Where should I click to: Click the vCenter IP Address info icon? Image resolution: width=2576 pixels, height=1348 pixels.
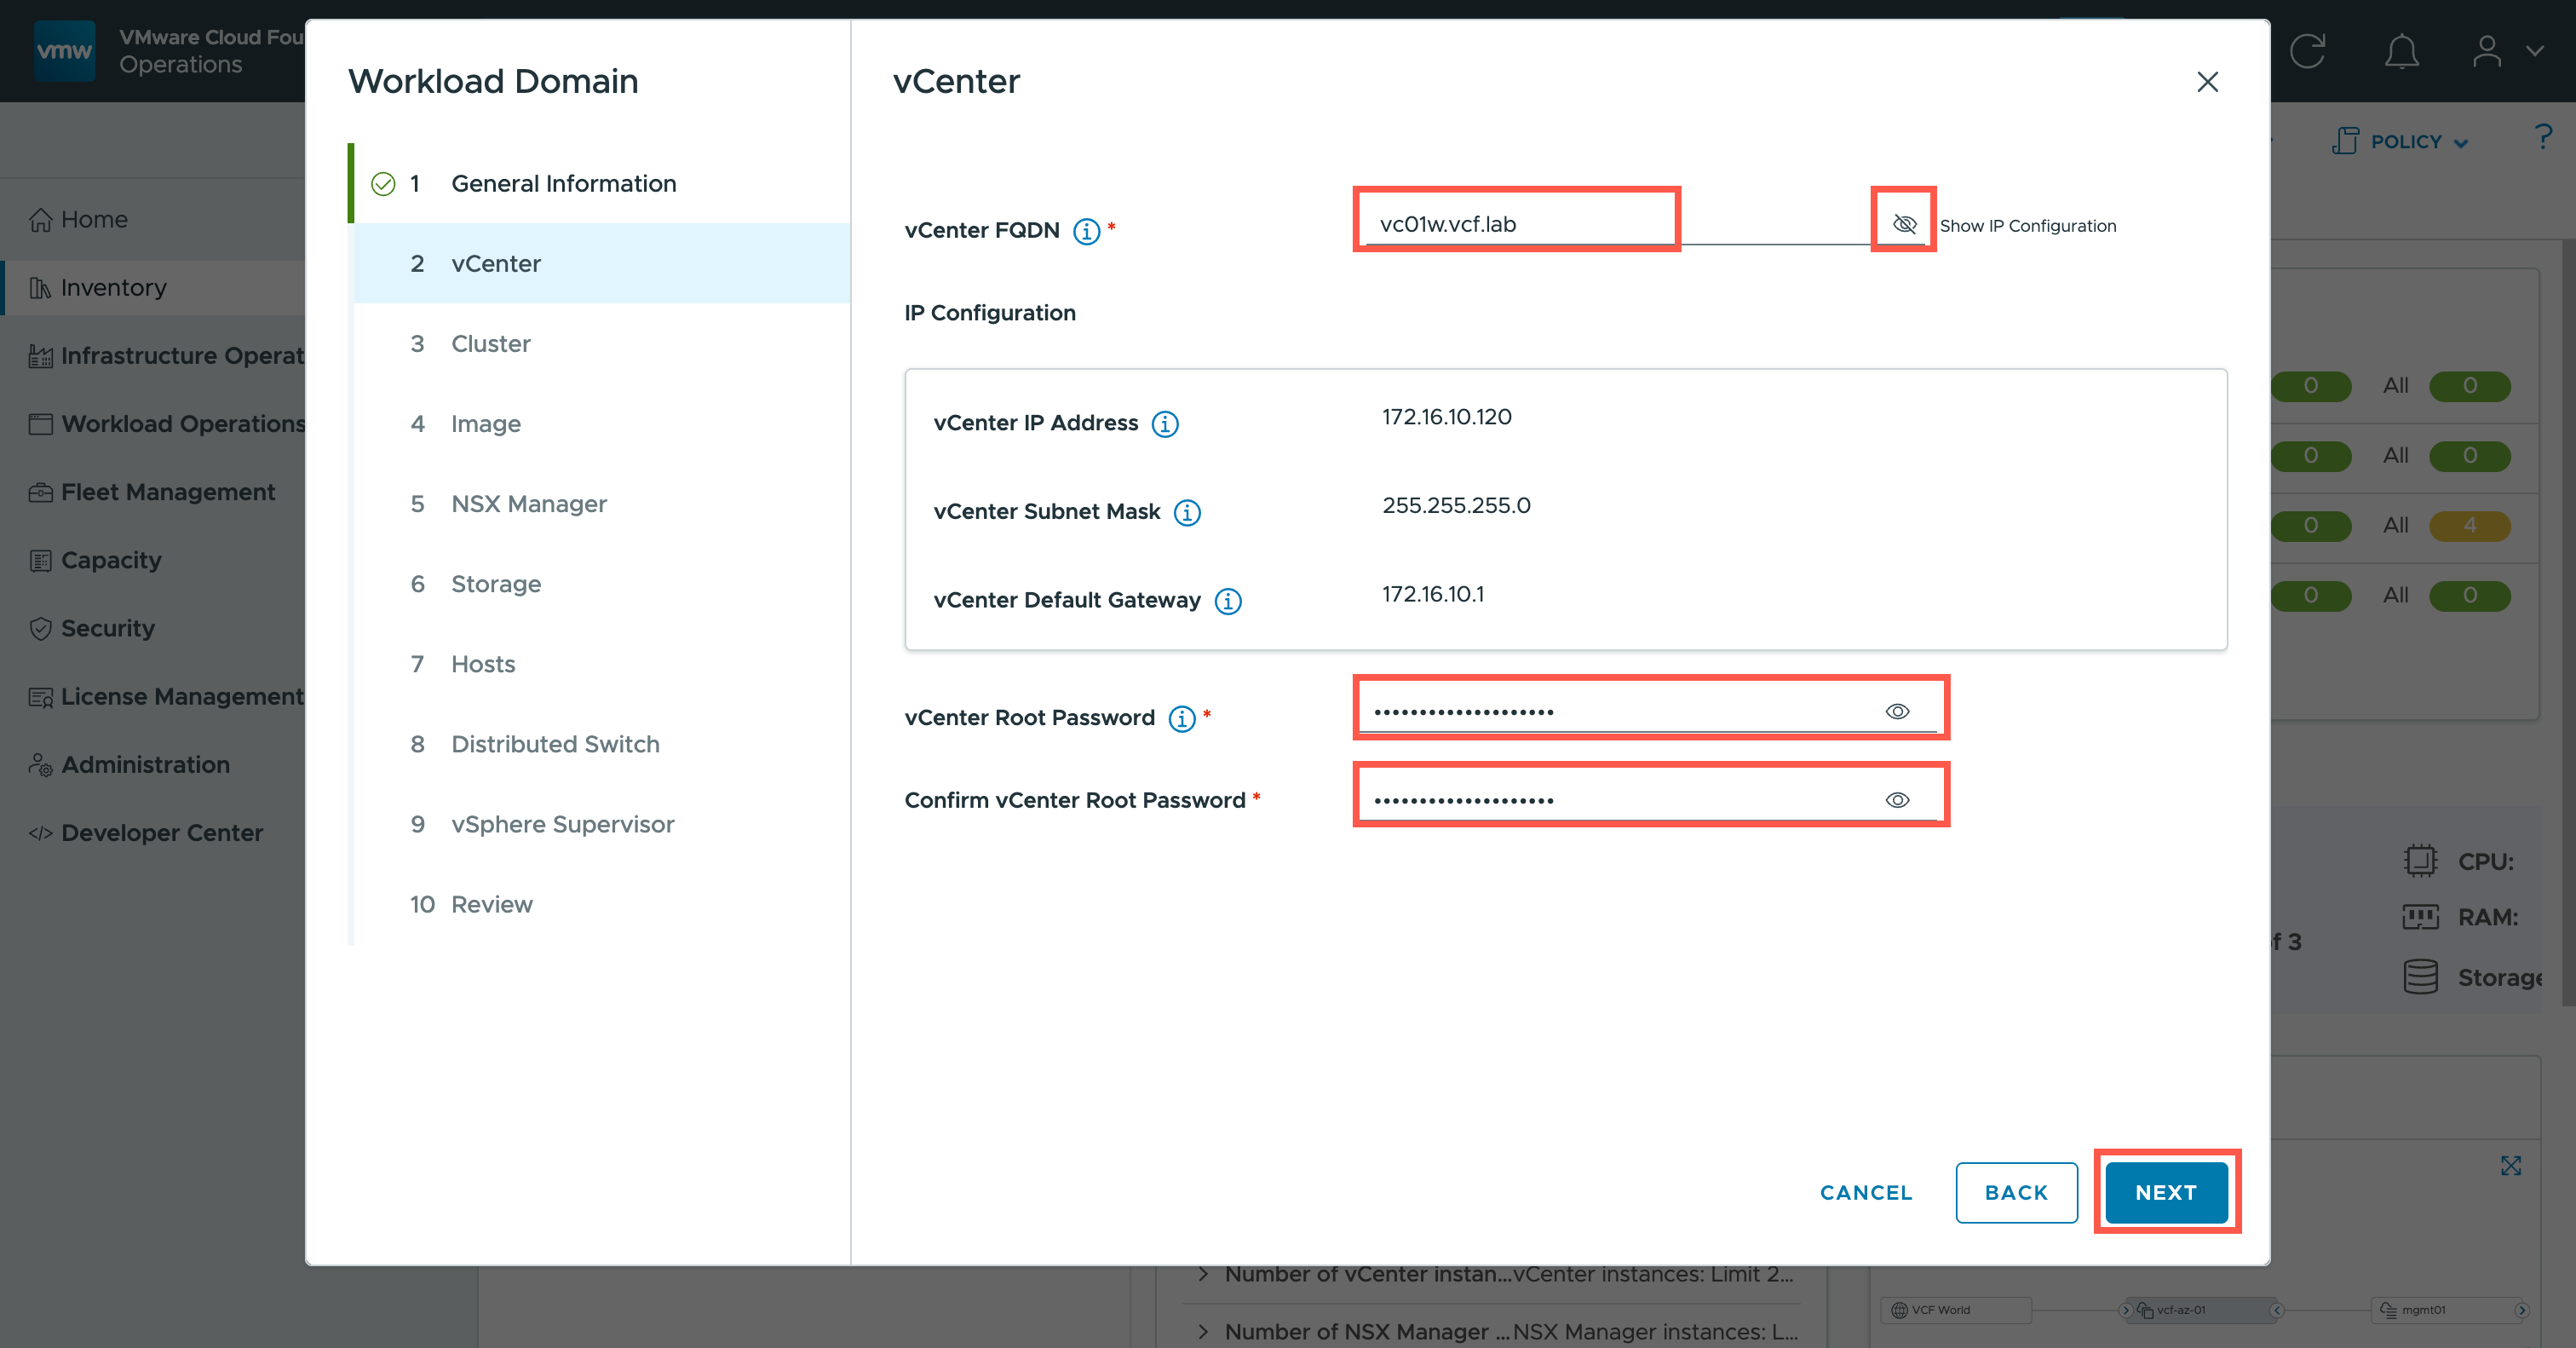click(1165, 424)
